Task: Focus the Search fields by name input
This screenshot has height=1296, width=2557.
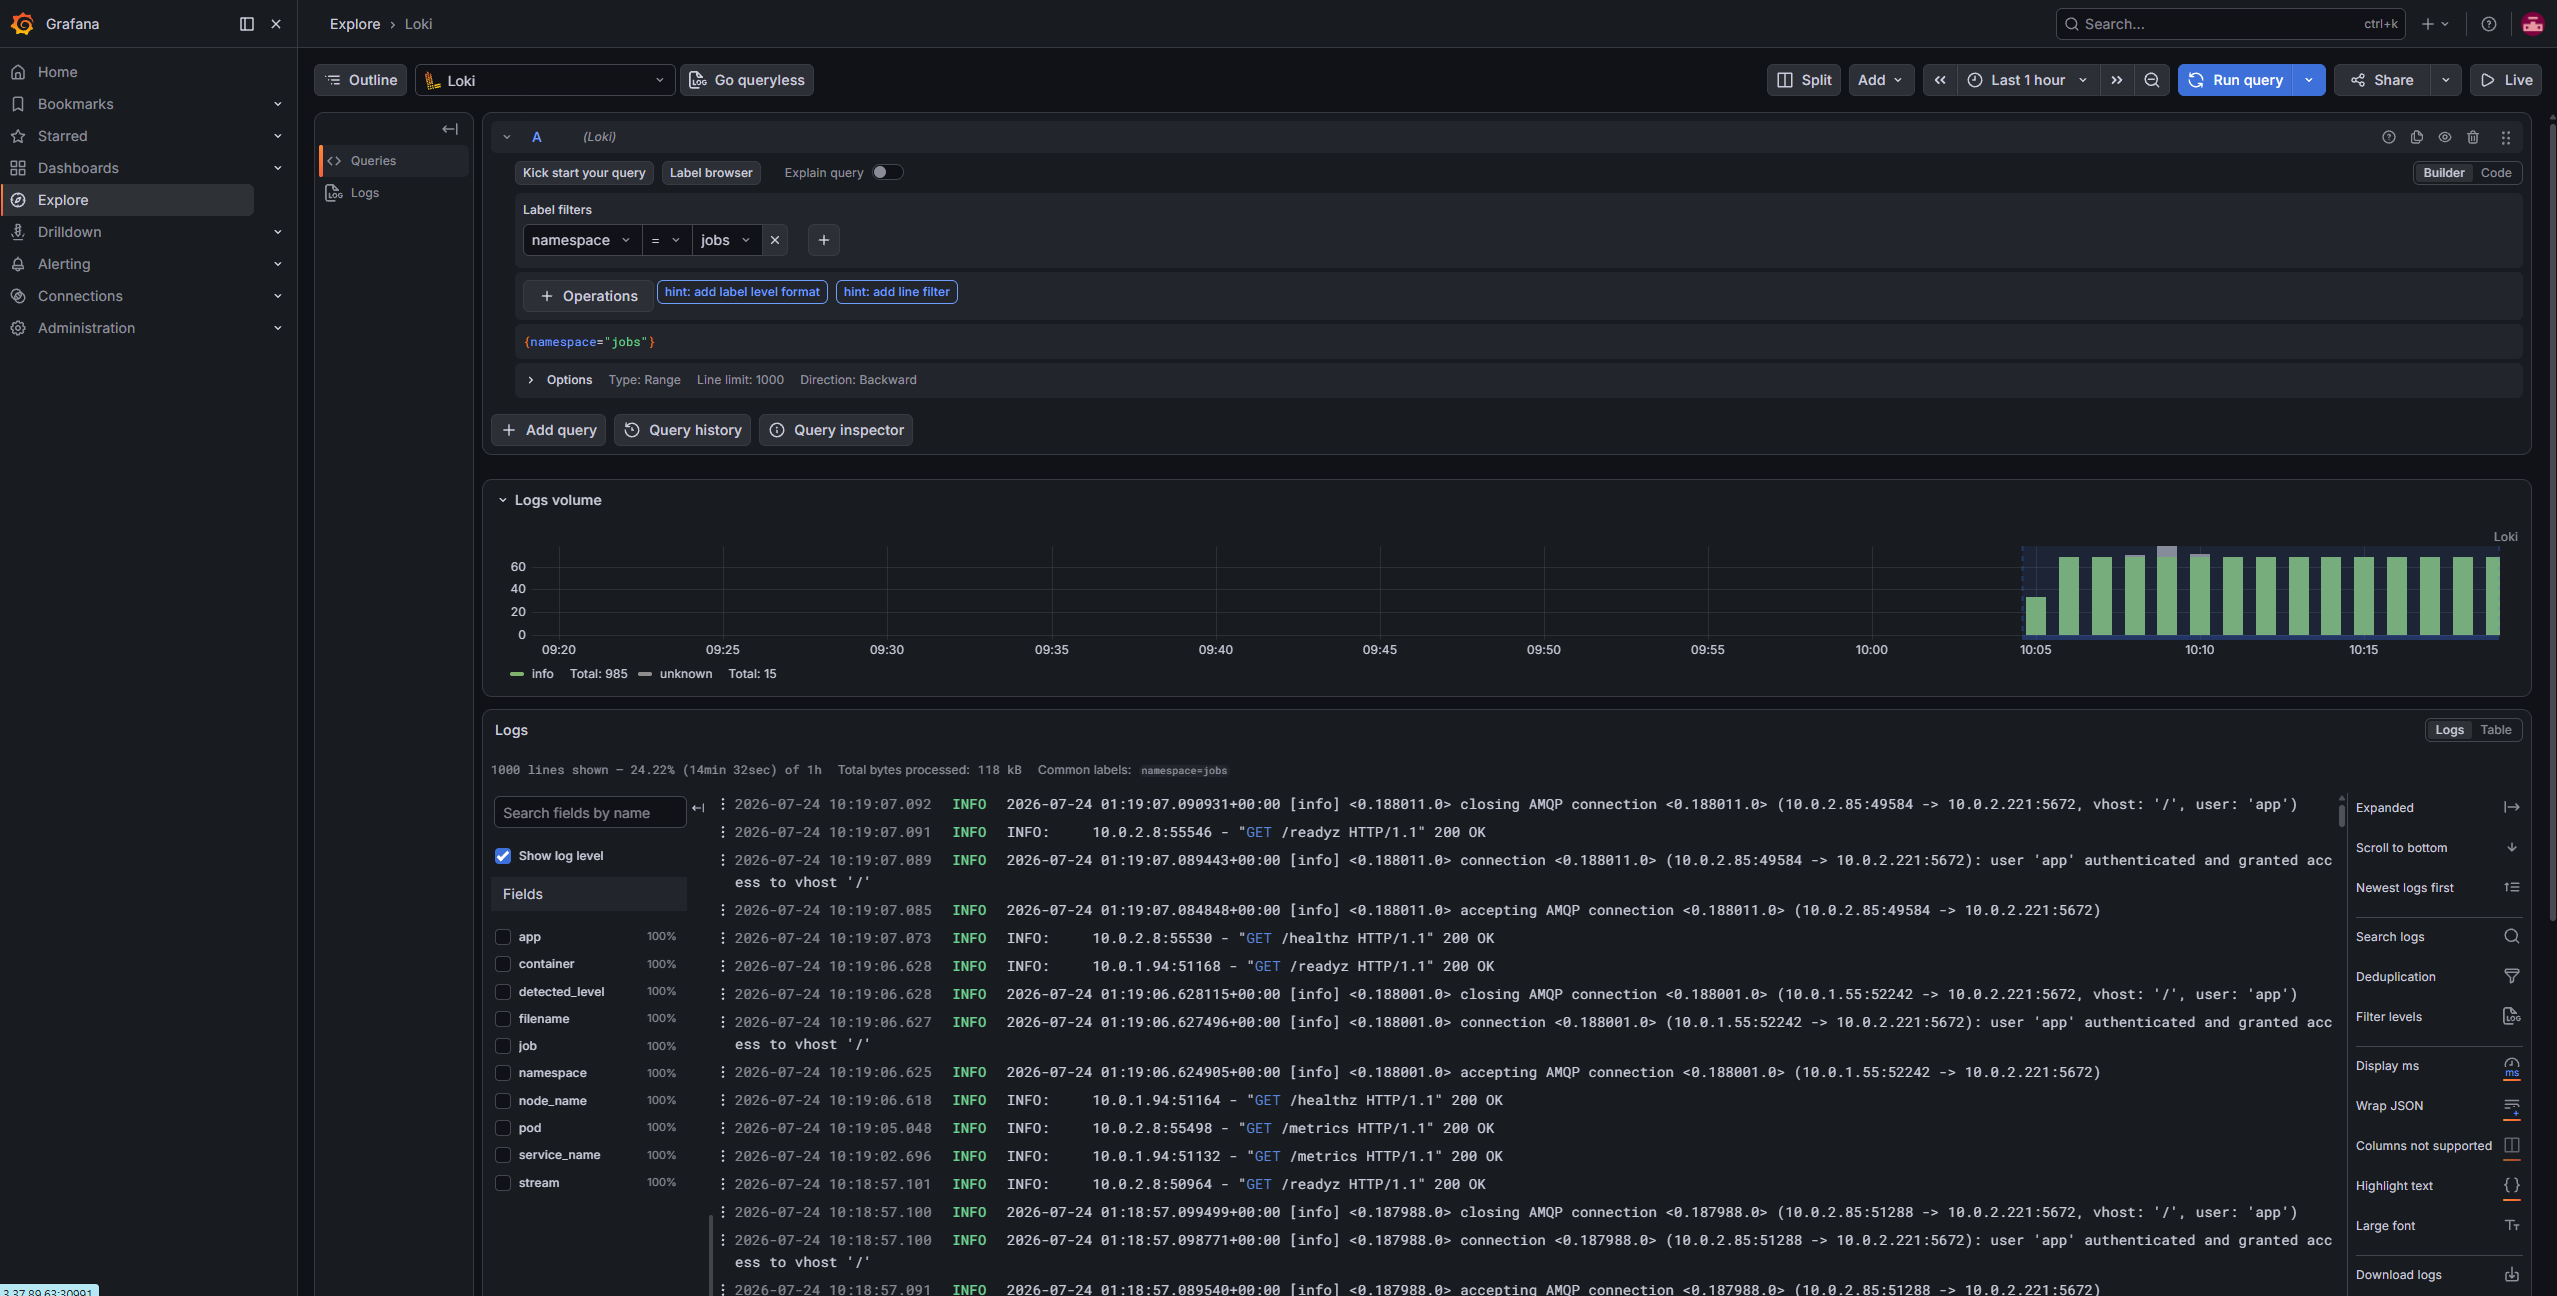Action: click(x=590, y=813)
